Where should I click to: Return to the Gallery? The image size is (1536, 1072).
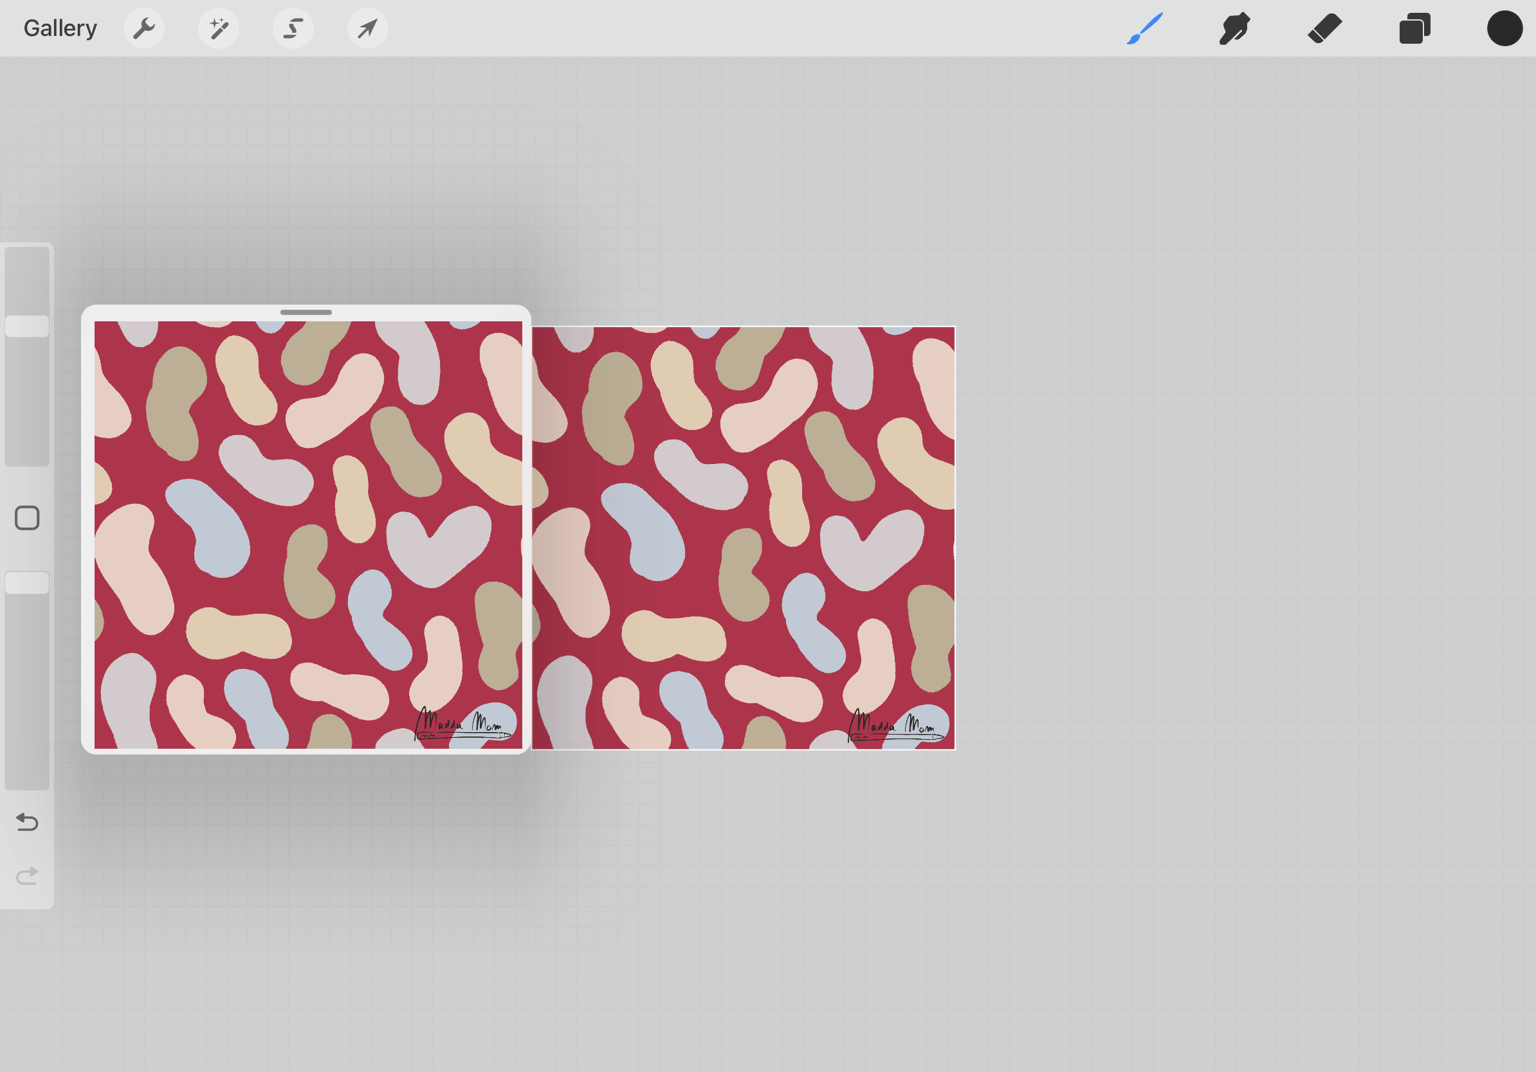[60, 28]
